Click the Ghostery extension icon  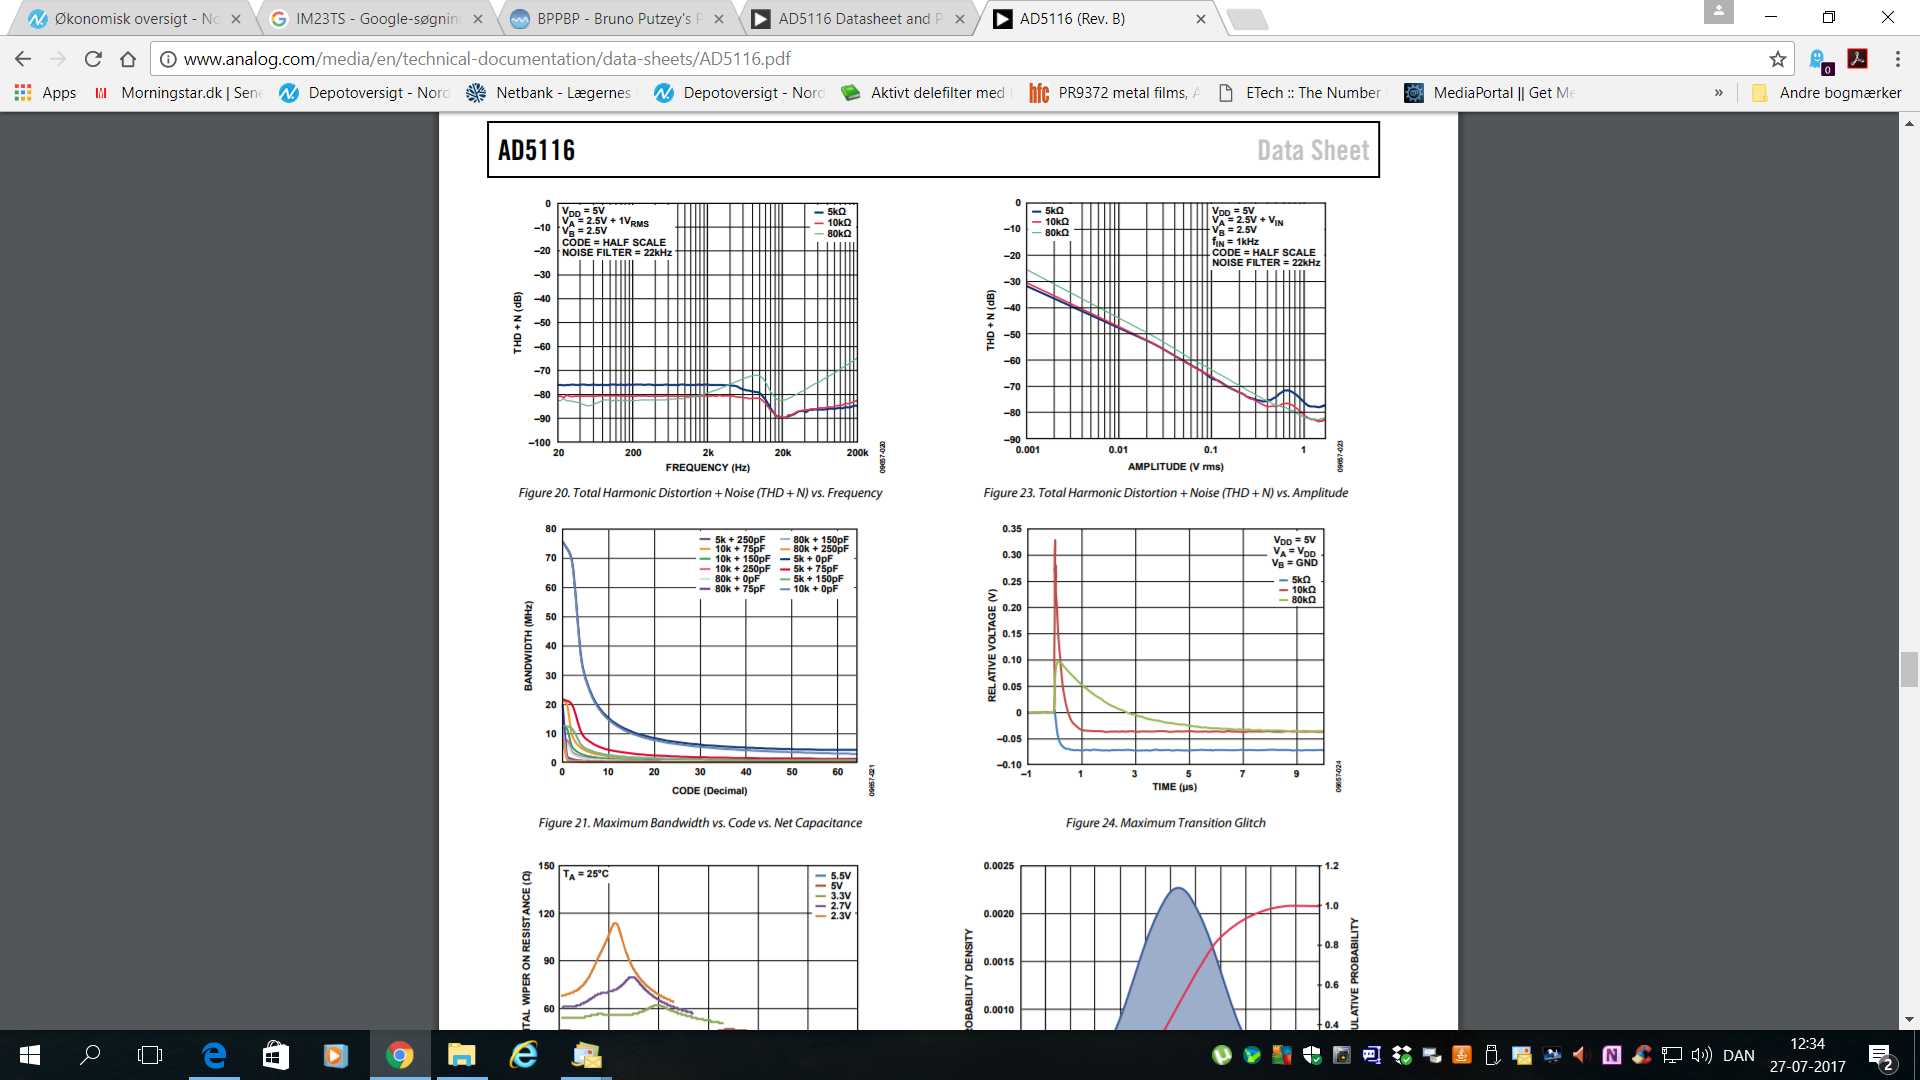tap(1820, 61)
